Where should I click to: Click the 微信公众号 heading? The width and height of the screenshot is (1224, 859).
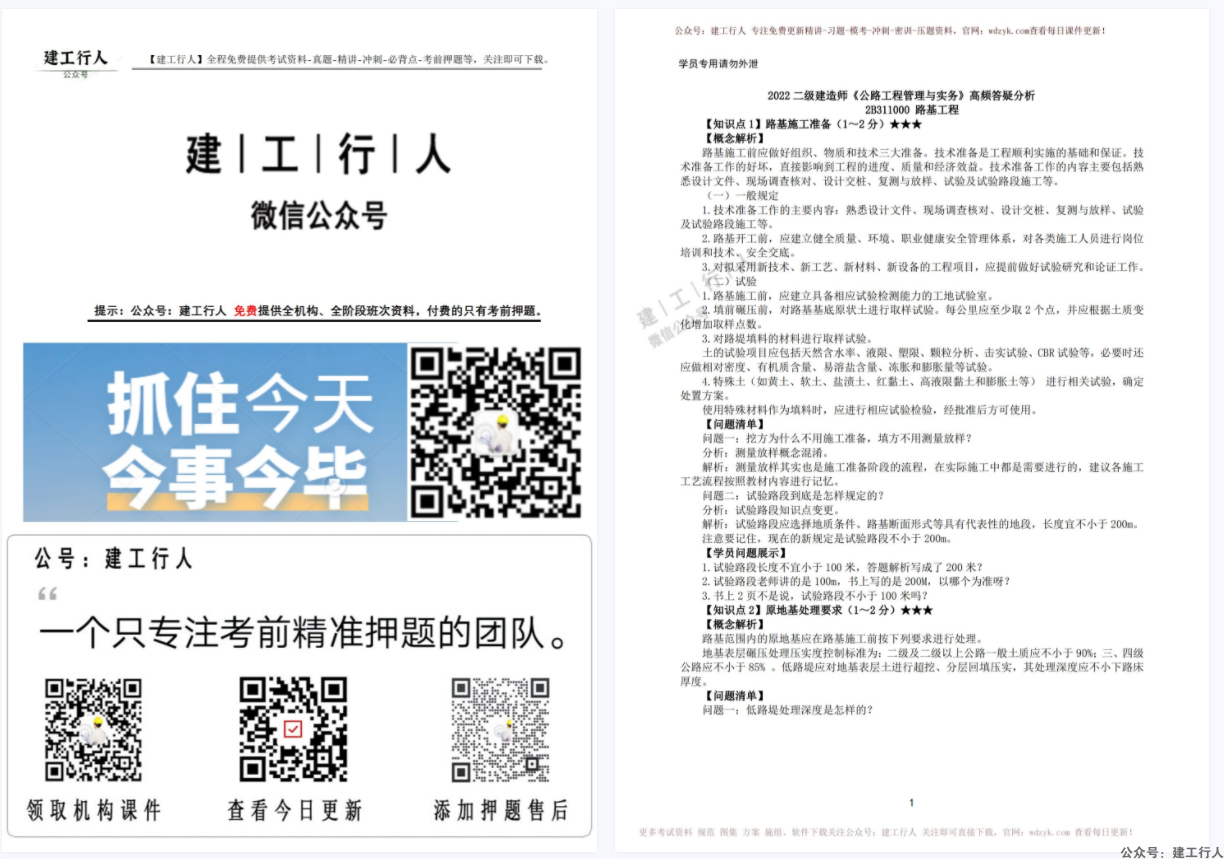(318, 214)
